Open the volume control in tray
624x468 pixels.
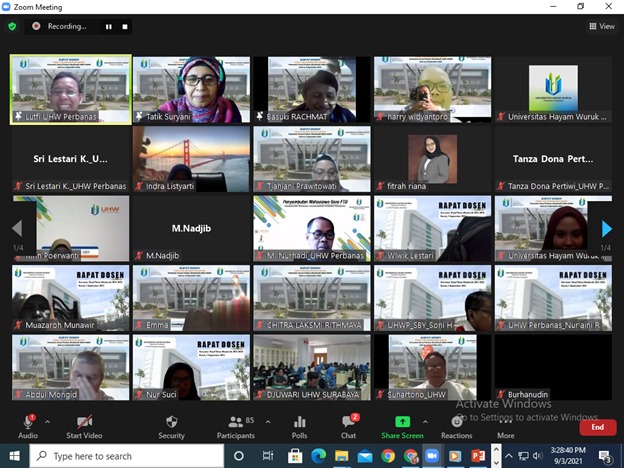(x=537, y=456)
